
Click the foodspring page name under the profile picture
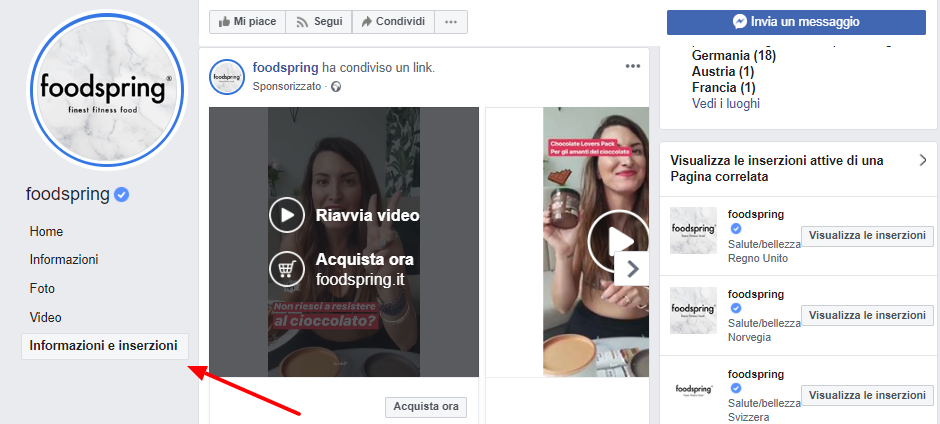68,194
